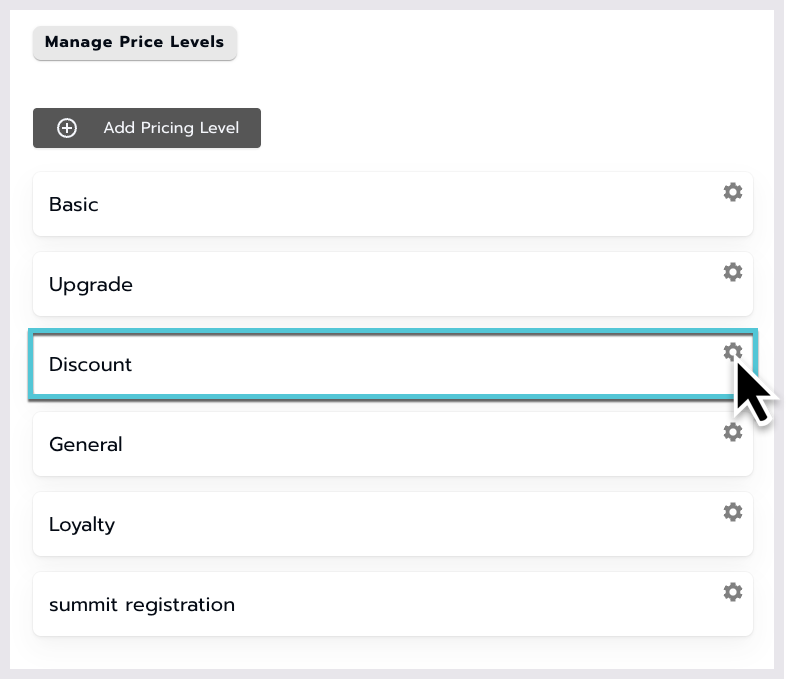
Task: Select the Upgrade pricing level row
Action: [393, 284]
